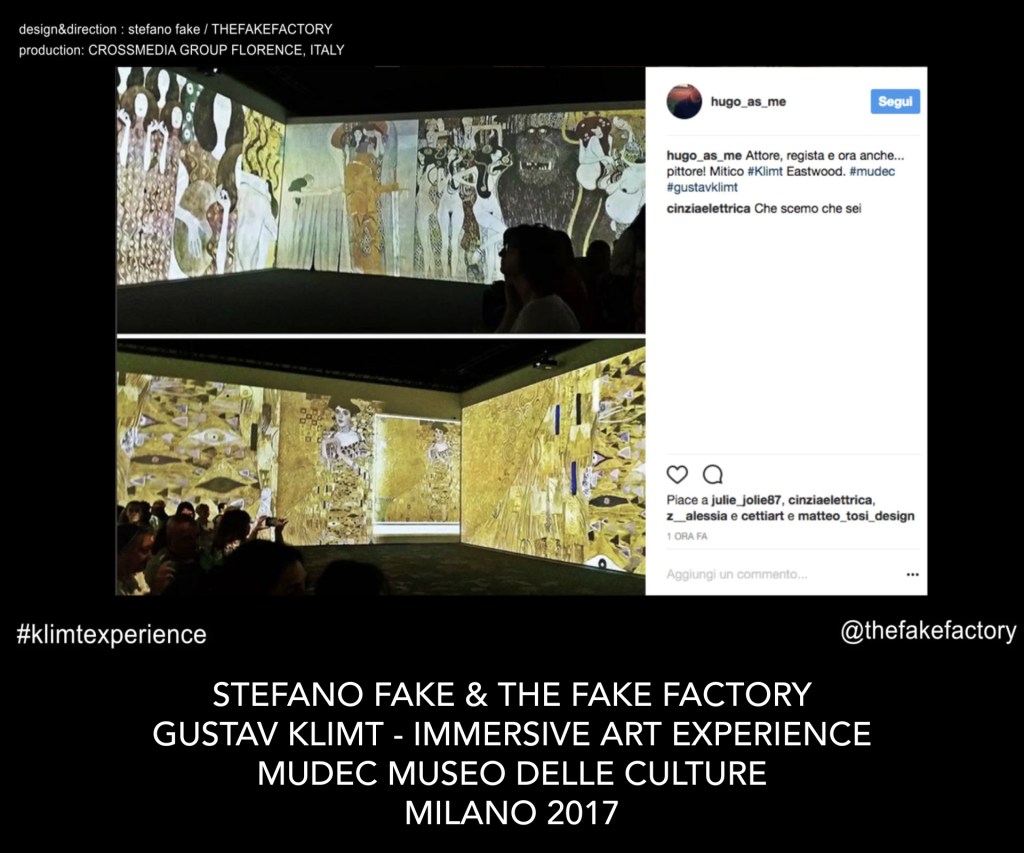Click the #mudec hashtag
Viewport: 1024px width, 853px height.
pyautogui.click(x=872, y=171)
